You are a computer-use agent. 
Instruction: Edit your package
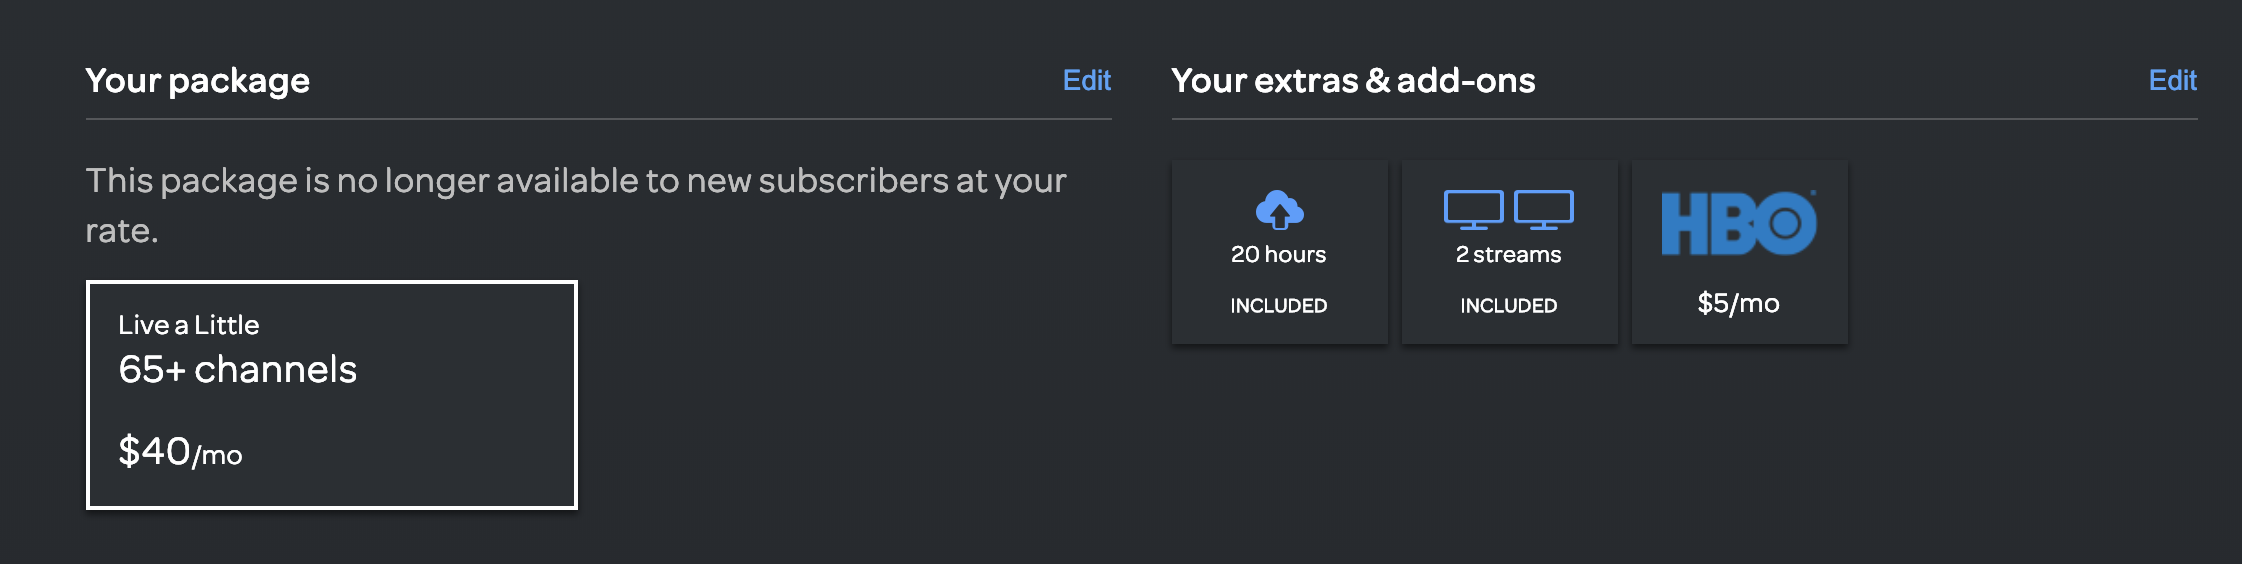click(x=1087, y=80)
